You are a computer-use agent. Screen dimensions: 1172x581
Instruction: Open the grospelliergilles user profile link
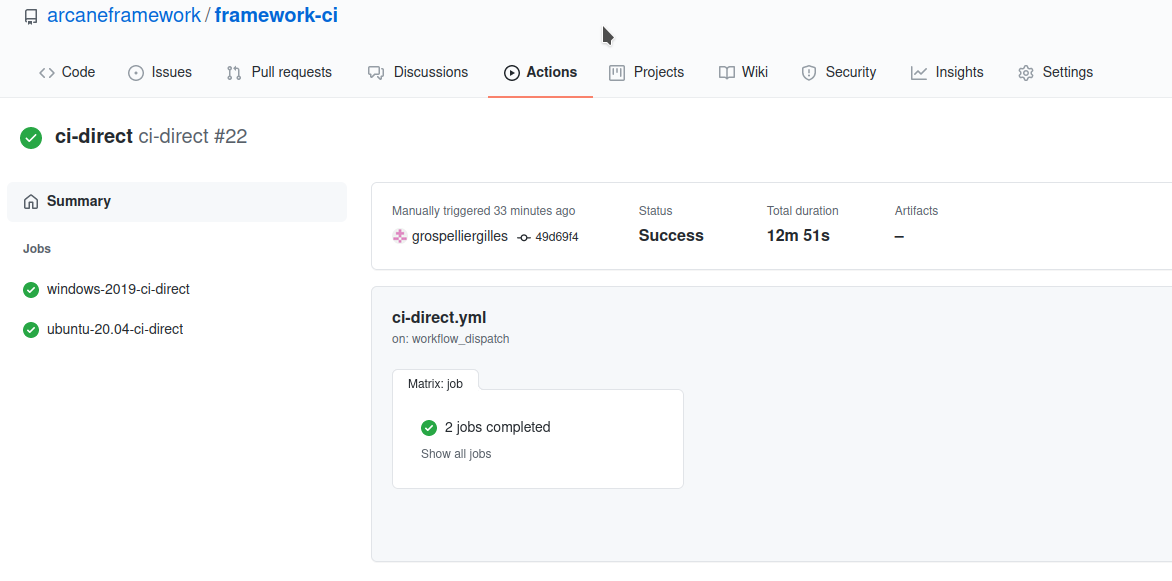point(460,236)
